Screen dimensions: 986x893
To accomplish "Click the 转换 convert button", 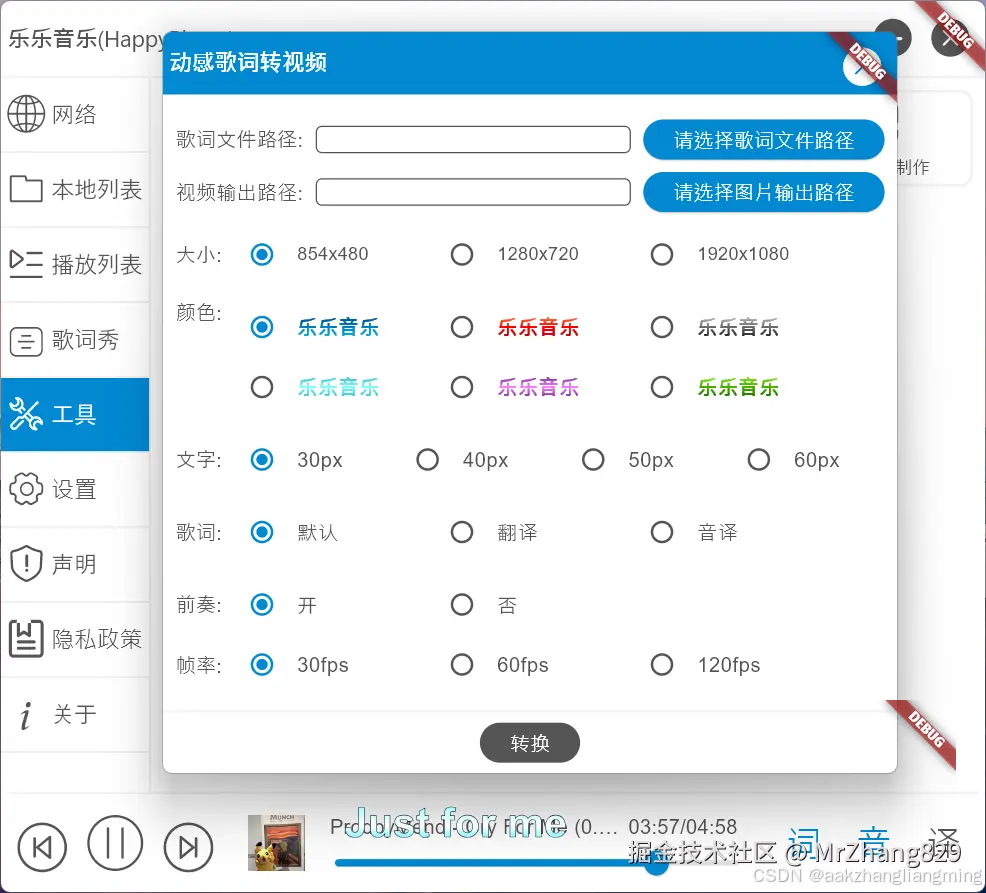I will [x=529, y=743].
